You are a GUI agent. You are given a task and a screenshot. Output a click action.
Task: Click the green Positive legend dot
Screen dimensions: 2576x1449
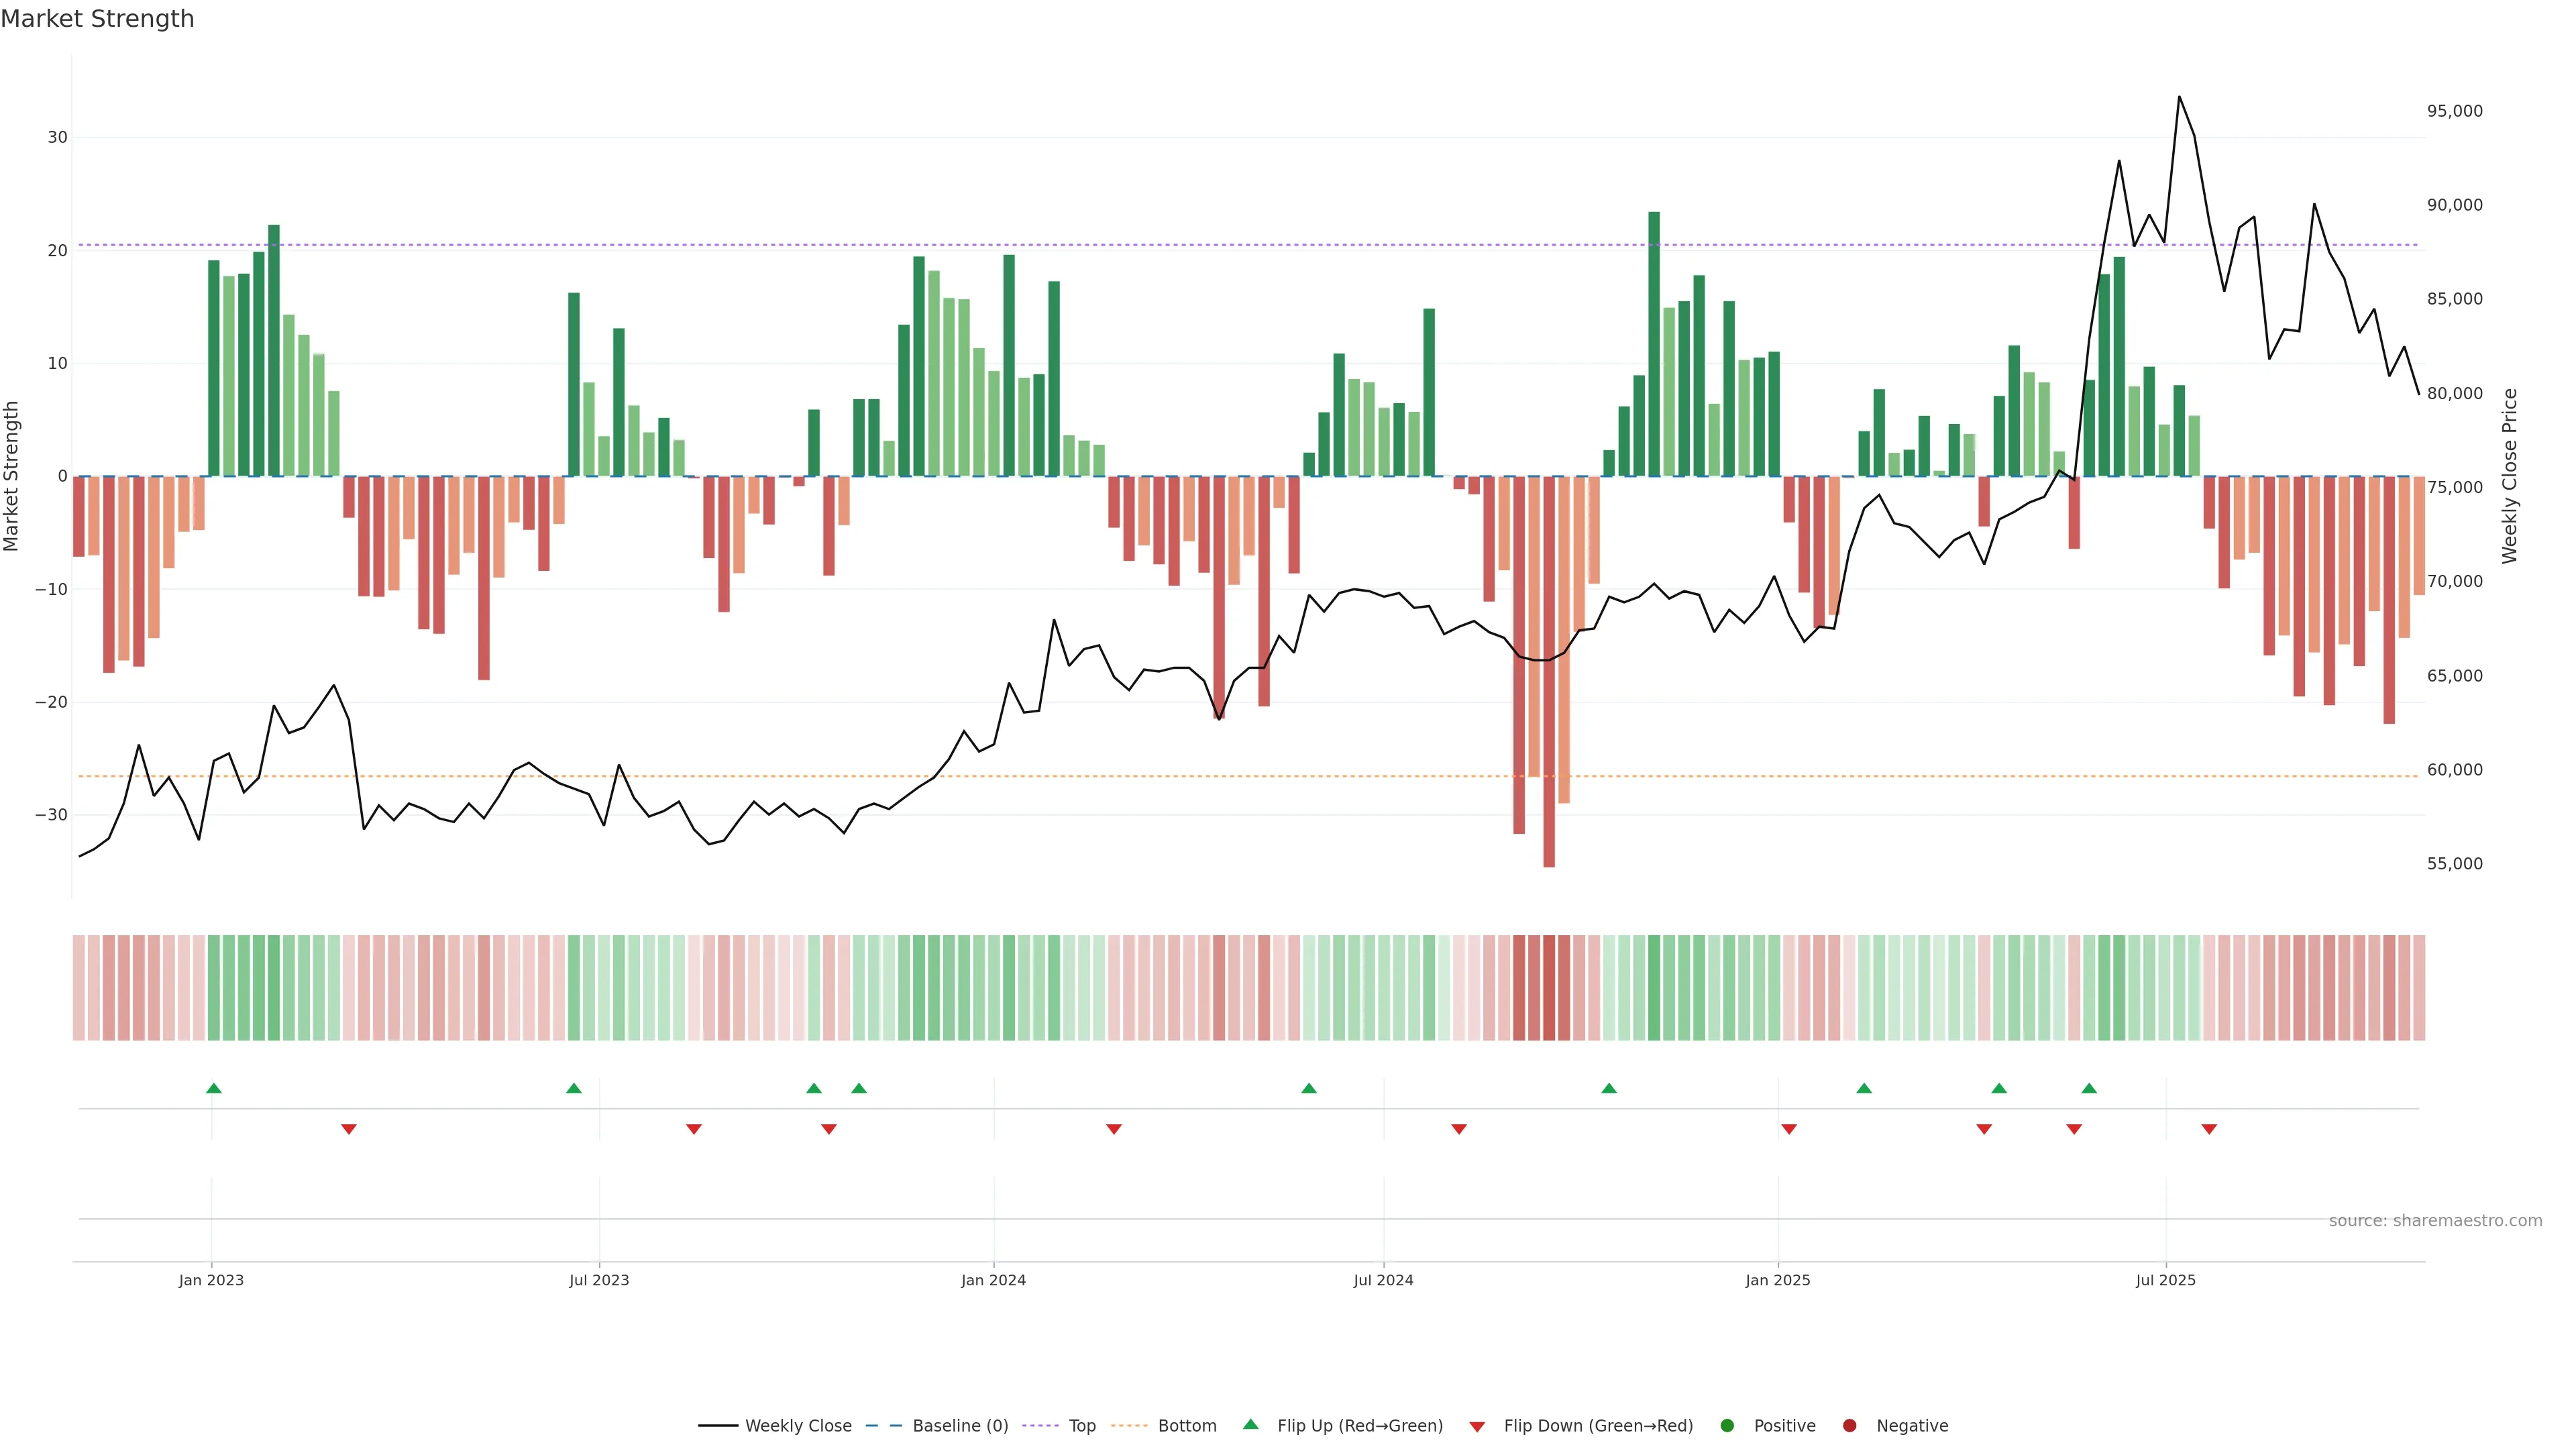1727,1425
